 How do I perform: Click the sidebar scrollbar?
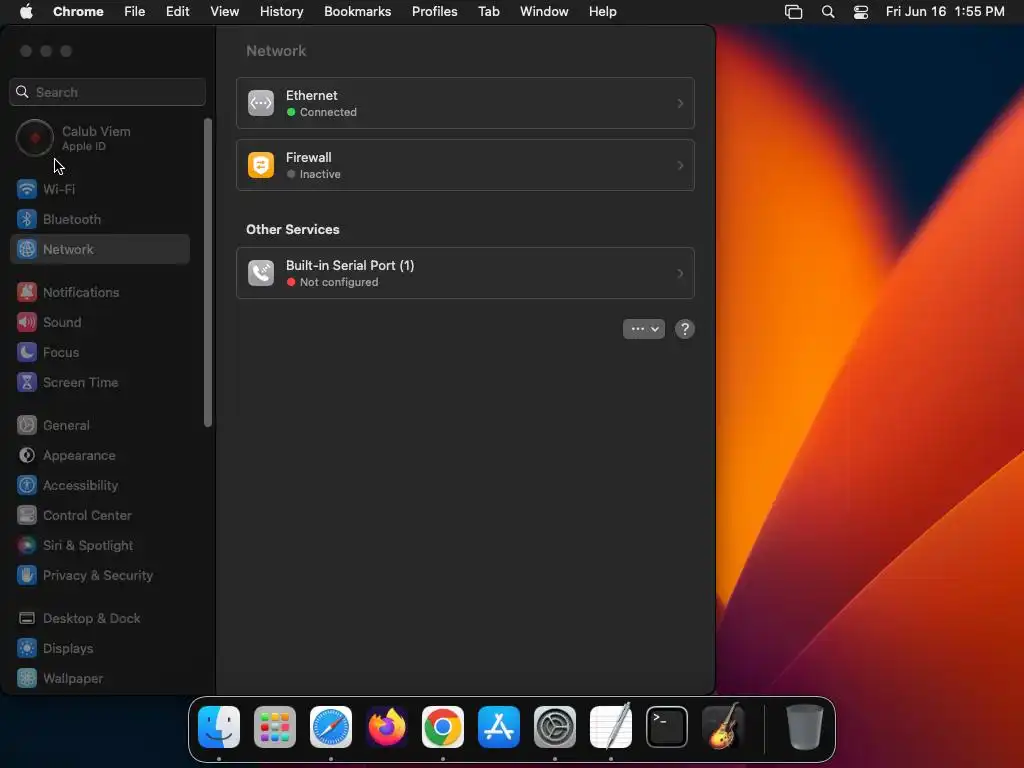coord(208,272)
